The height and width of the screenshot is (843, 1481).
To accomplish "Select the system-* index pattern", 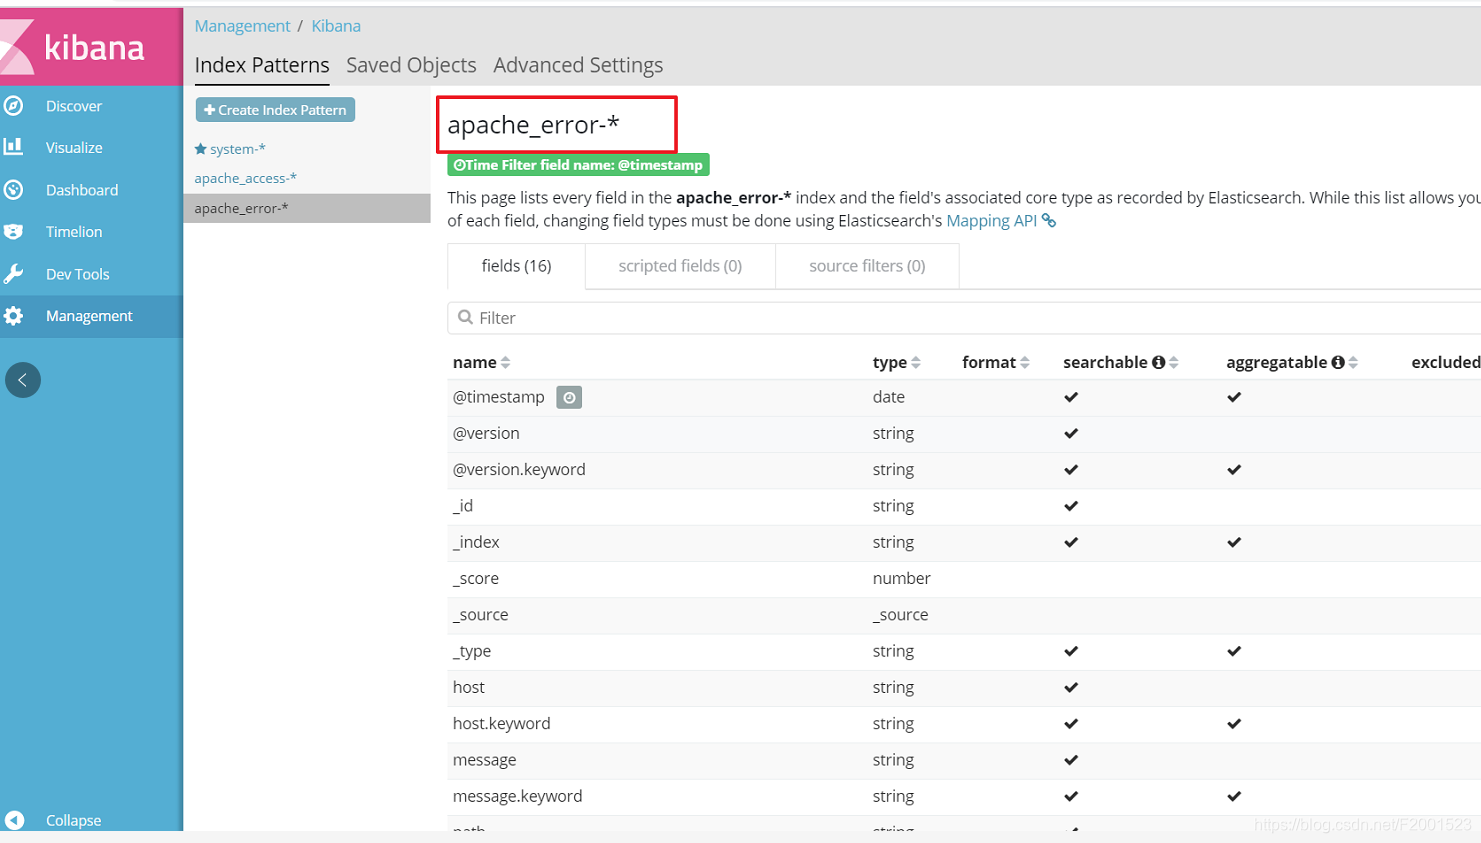I will 238,149.
